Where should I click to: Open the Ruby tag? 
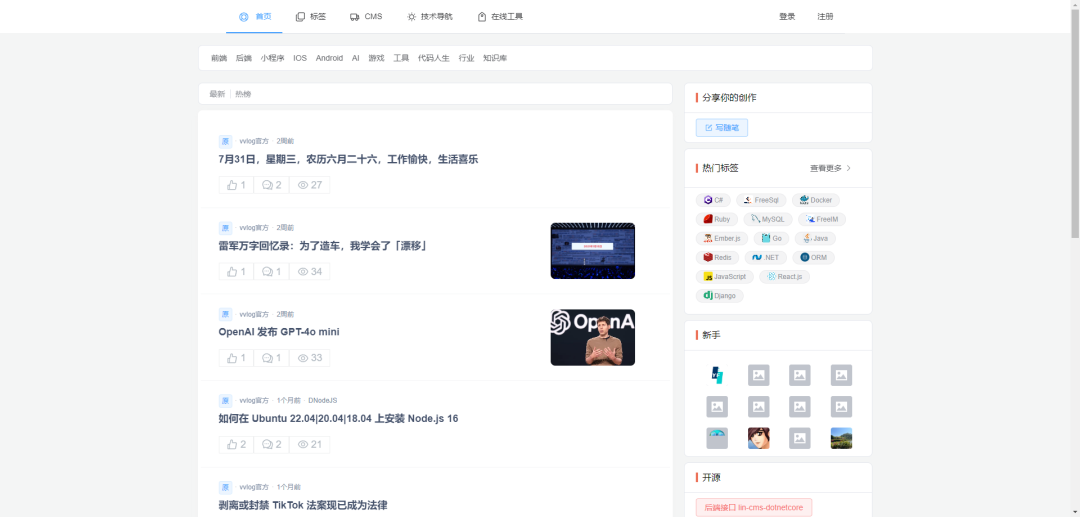(716, 220)
